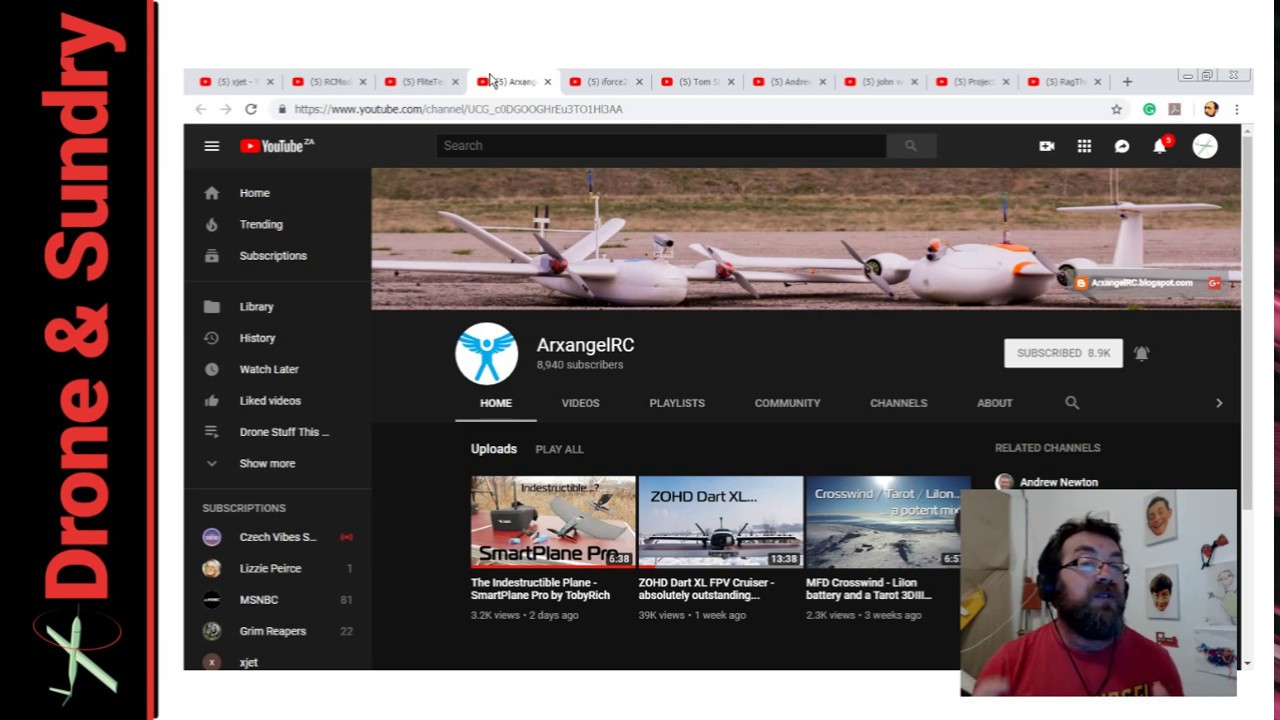The image size is (1280, 720).
Task: Click the ArxangelRC channel avatar
Action: point(487,353)
